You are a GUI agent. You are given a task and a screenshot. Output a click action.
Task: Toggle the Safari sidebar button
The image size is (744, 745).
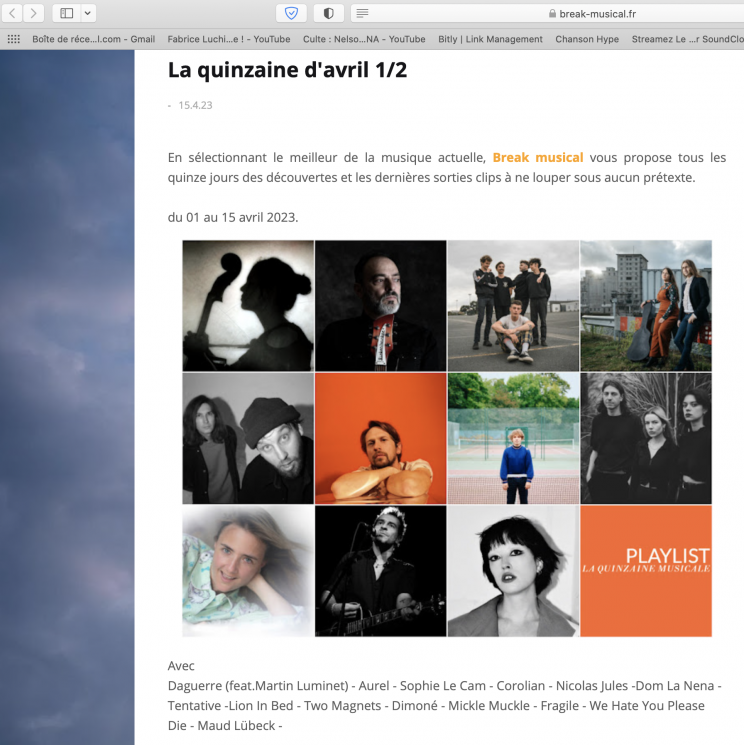pyautogui.click(x=67, y=13)
